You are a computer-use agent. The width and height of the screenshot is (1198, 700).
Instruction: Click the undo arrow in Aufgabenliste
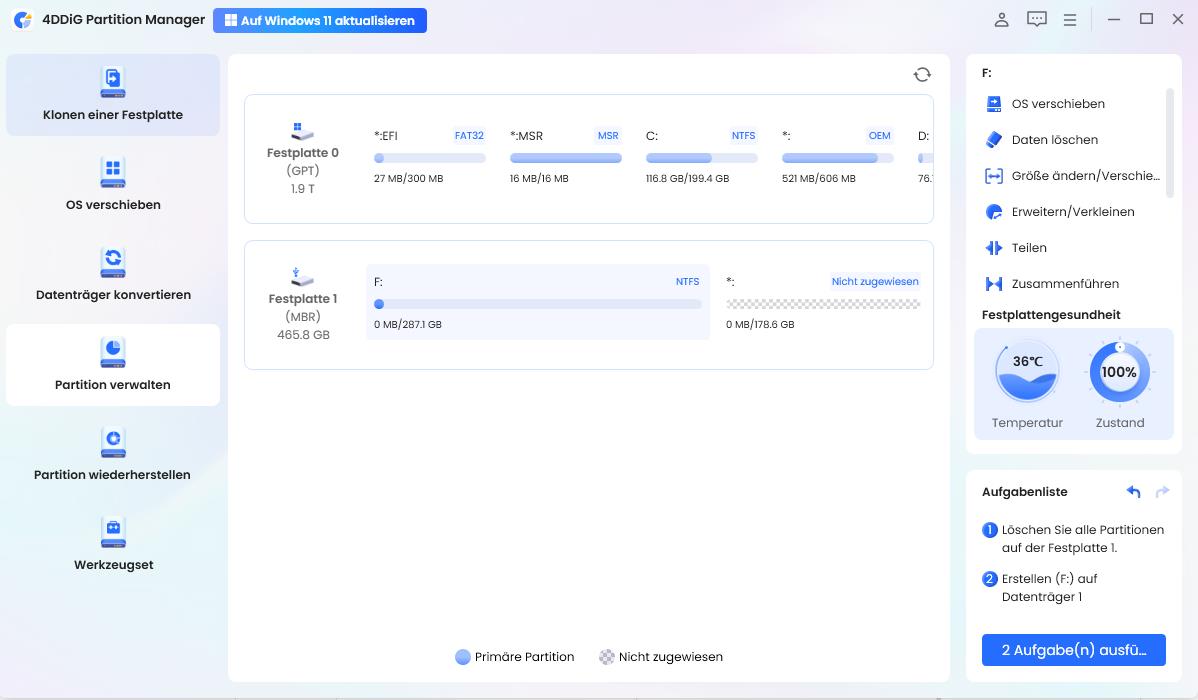coord(1132,491)
